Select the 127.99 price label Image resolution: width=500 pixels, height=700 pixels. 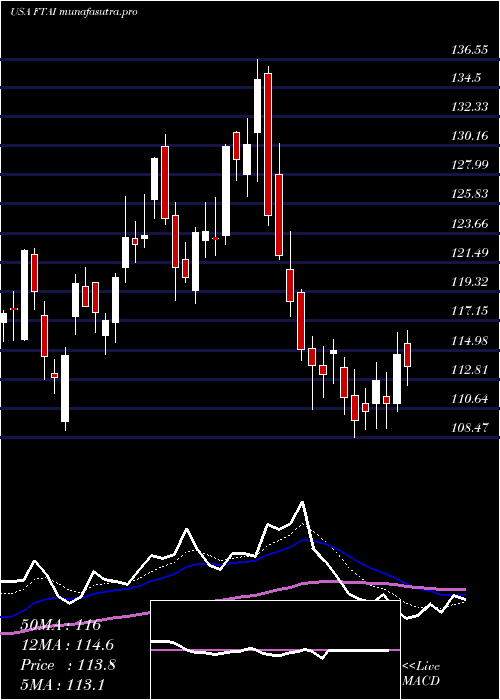(470, 165)
